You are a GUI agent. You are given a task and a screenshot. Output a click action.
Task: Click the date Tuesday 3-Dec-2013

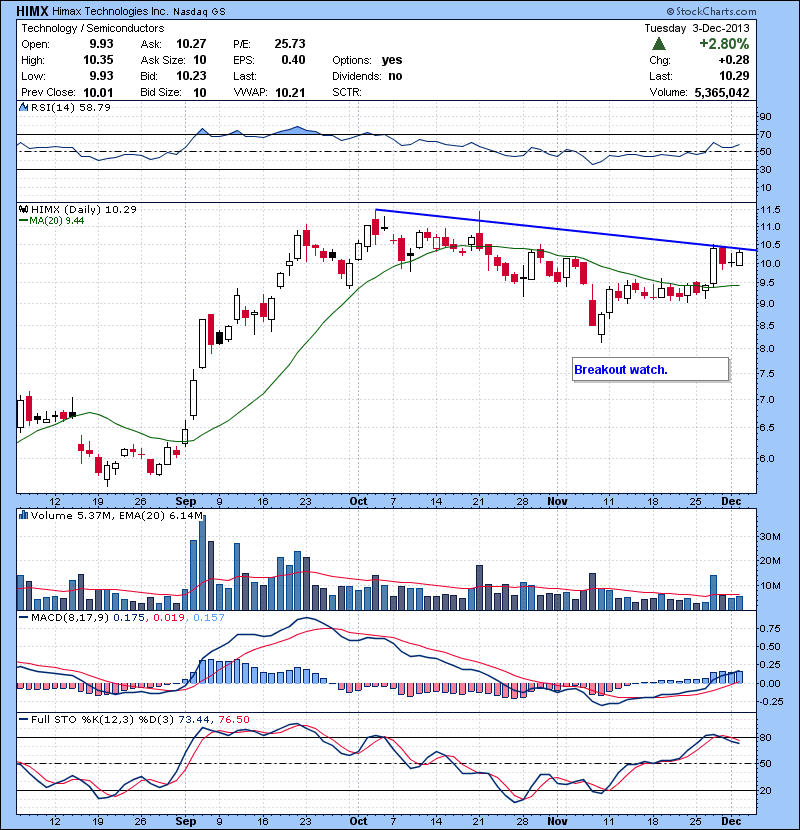[697, 28]
